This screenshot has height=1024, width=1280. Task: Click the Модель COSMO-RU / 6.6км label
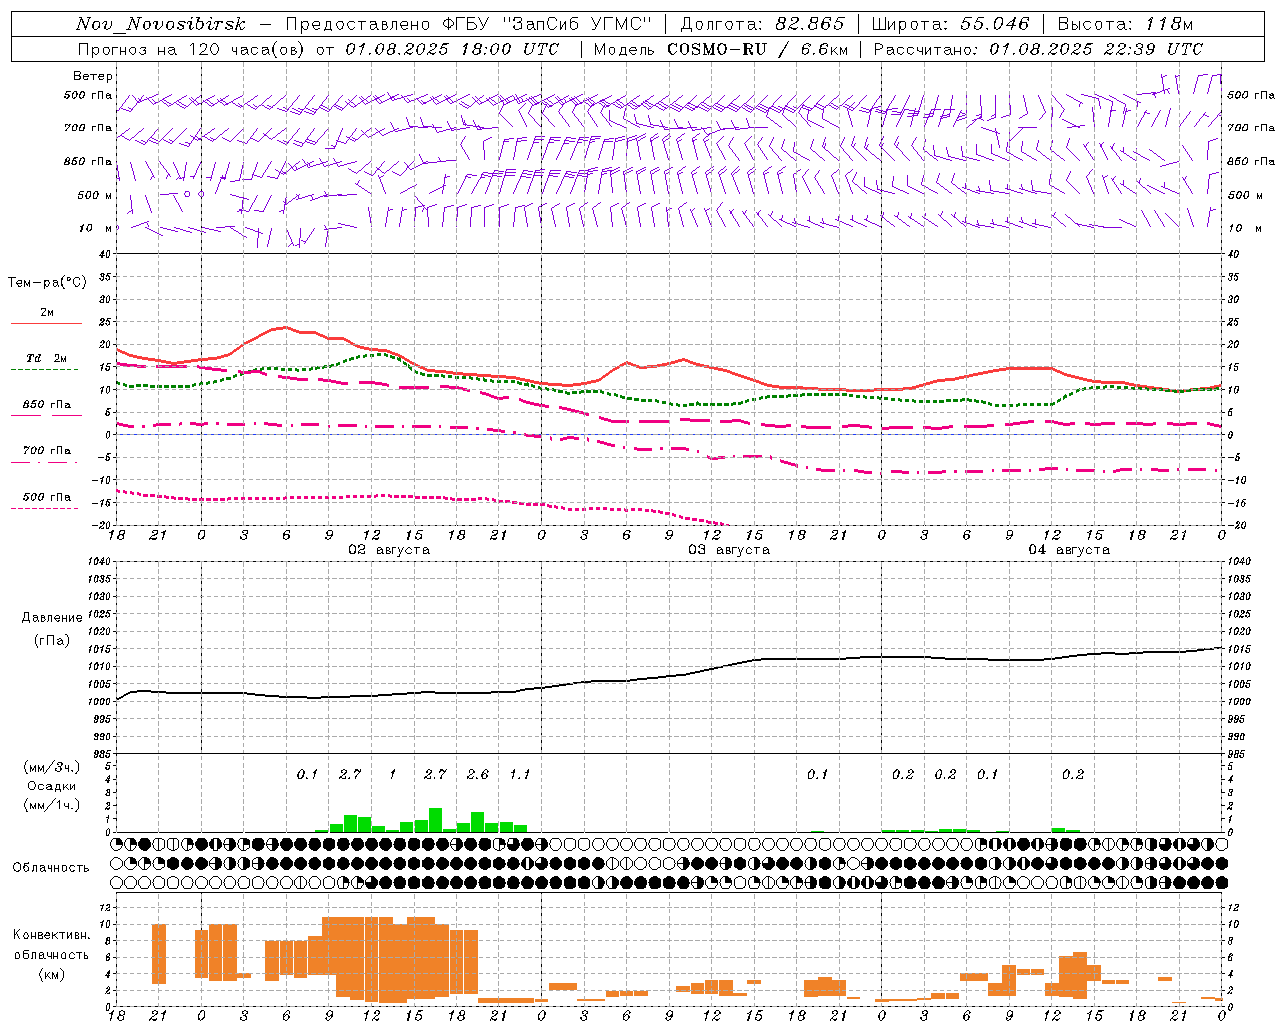[720, 49]
